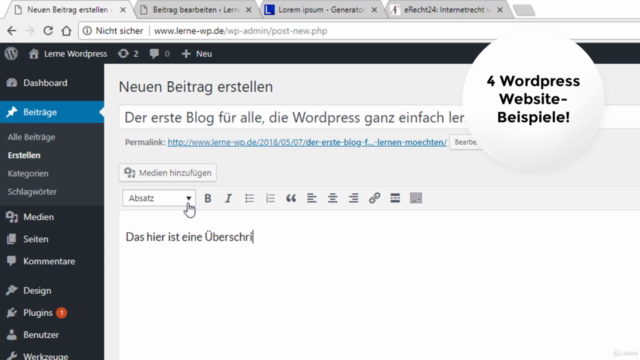Center align the text

click(333, 198)
